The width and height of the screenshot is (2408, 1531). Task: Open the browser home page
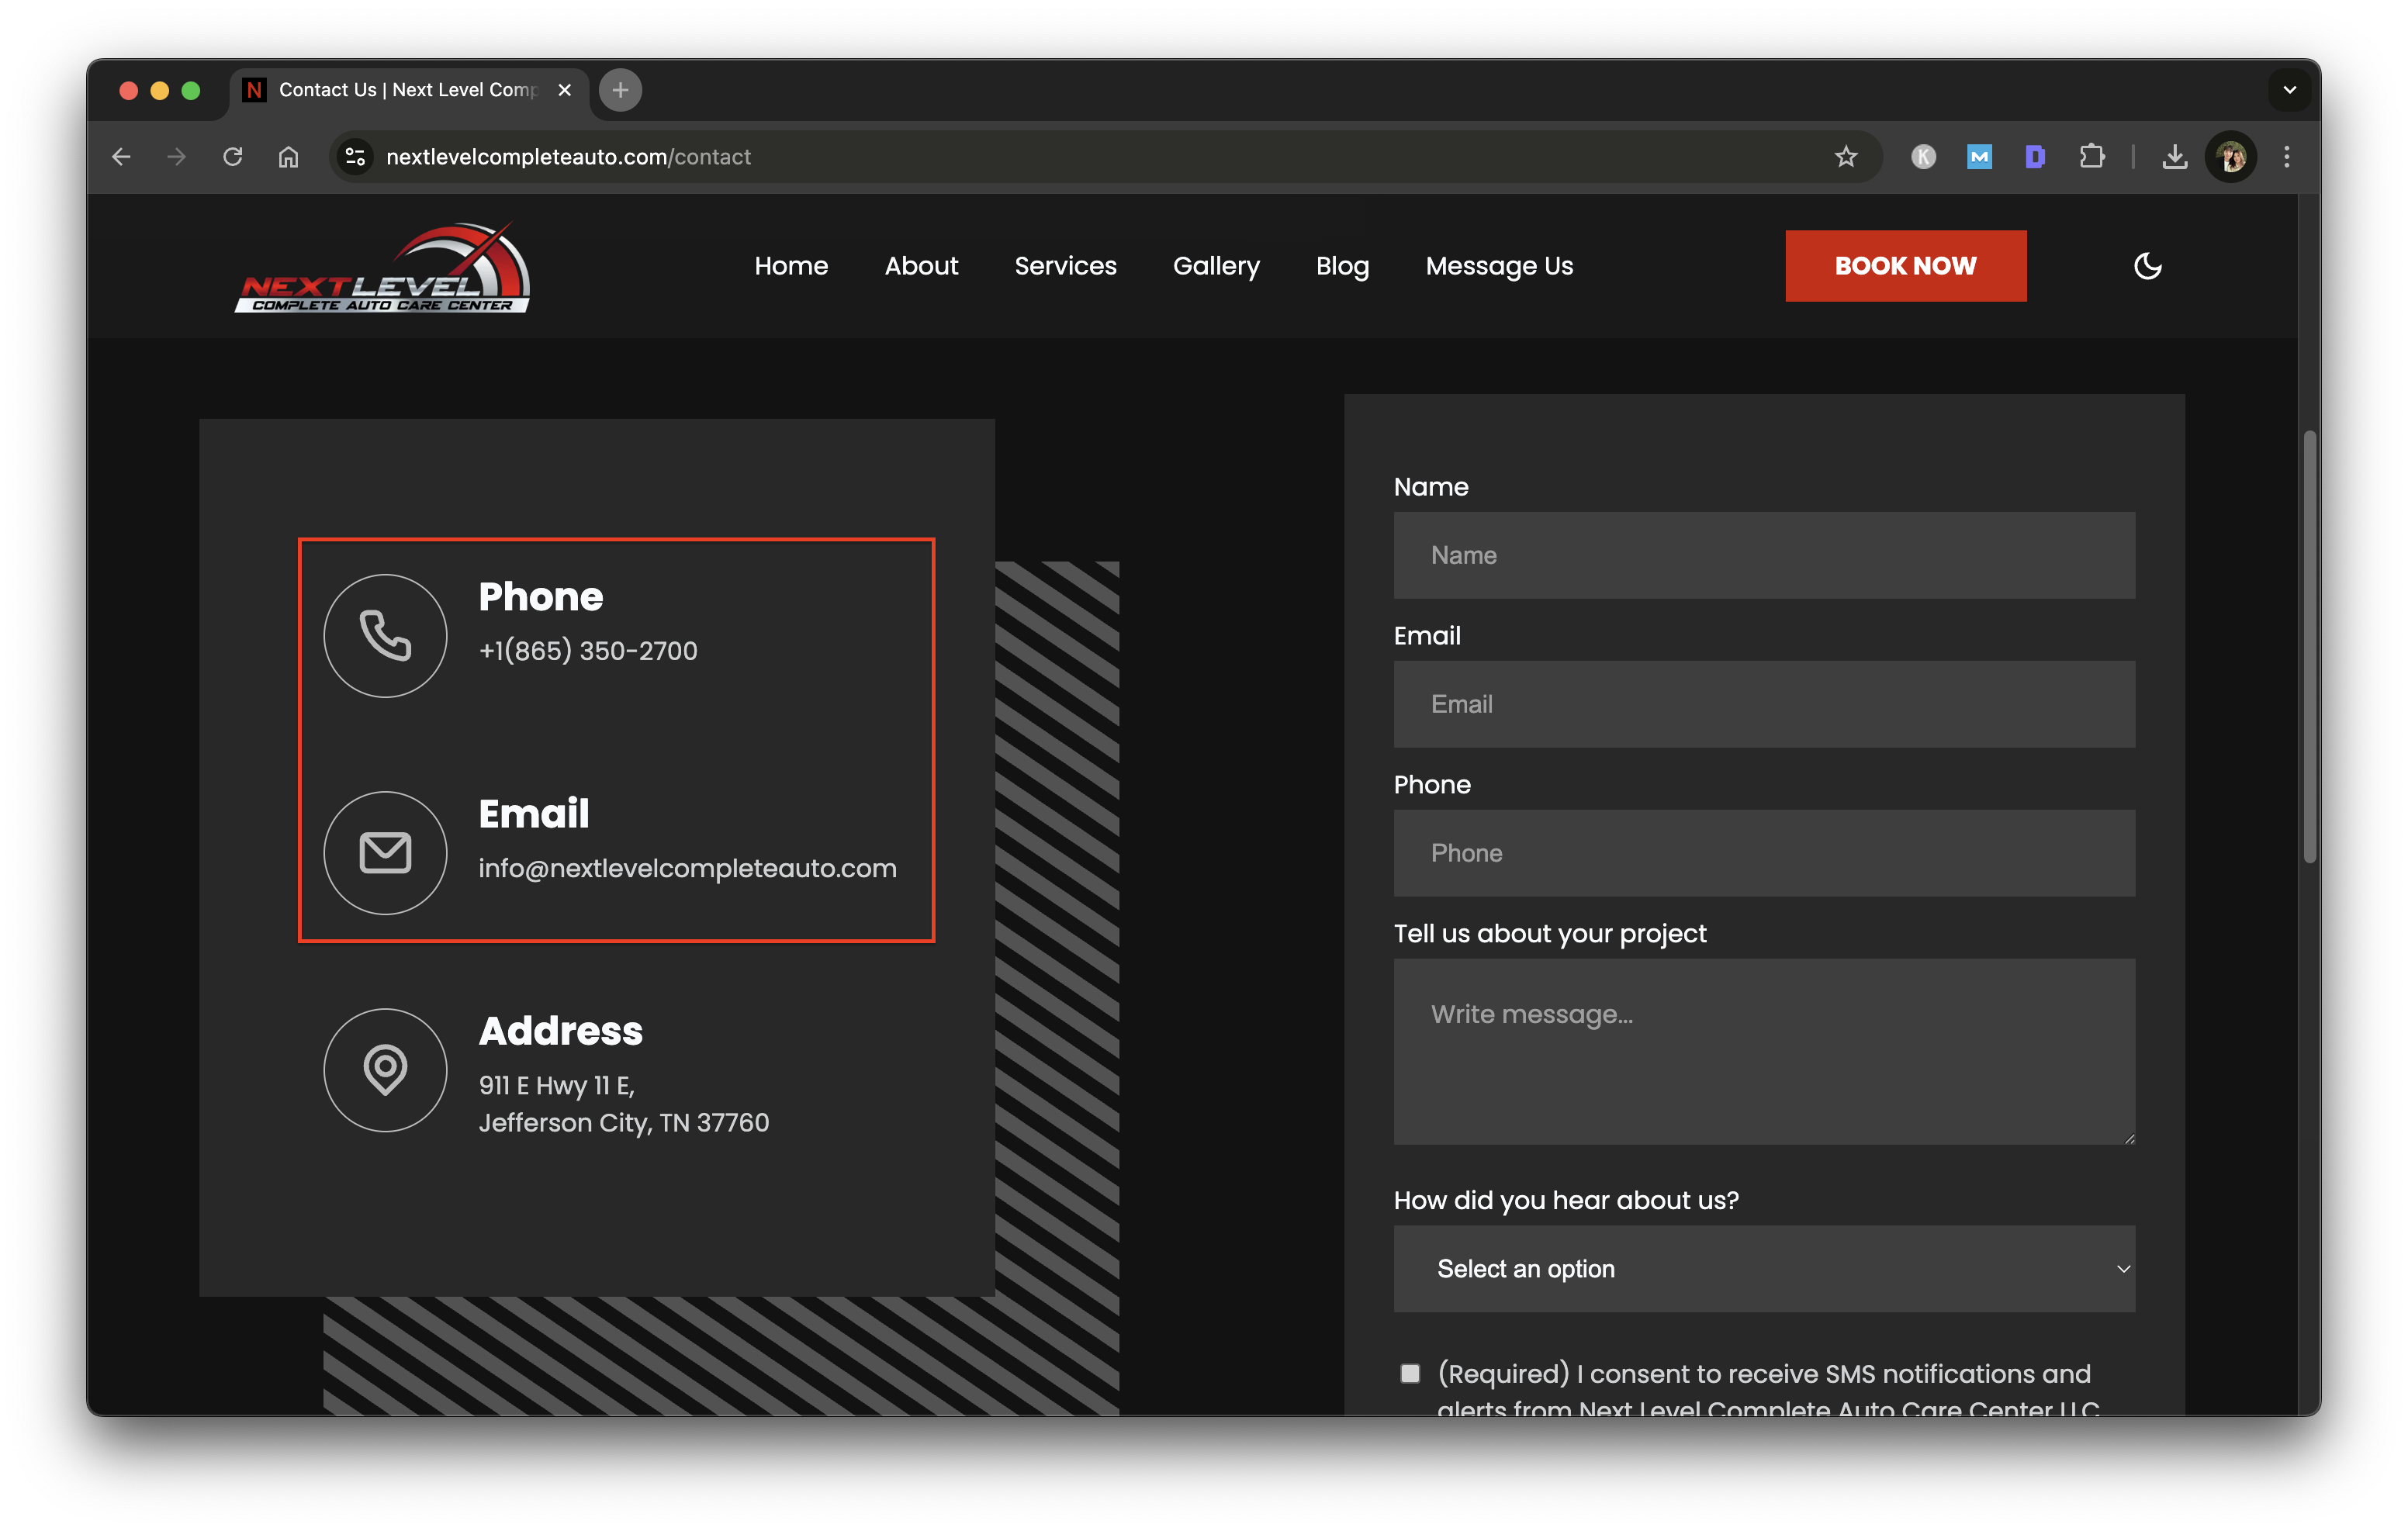pos(289,157)
